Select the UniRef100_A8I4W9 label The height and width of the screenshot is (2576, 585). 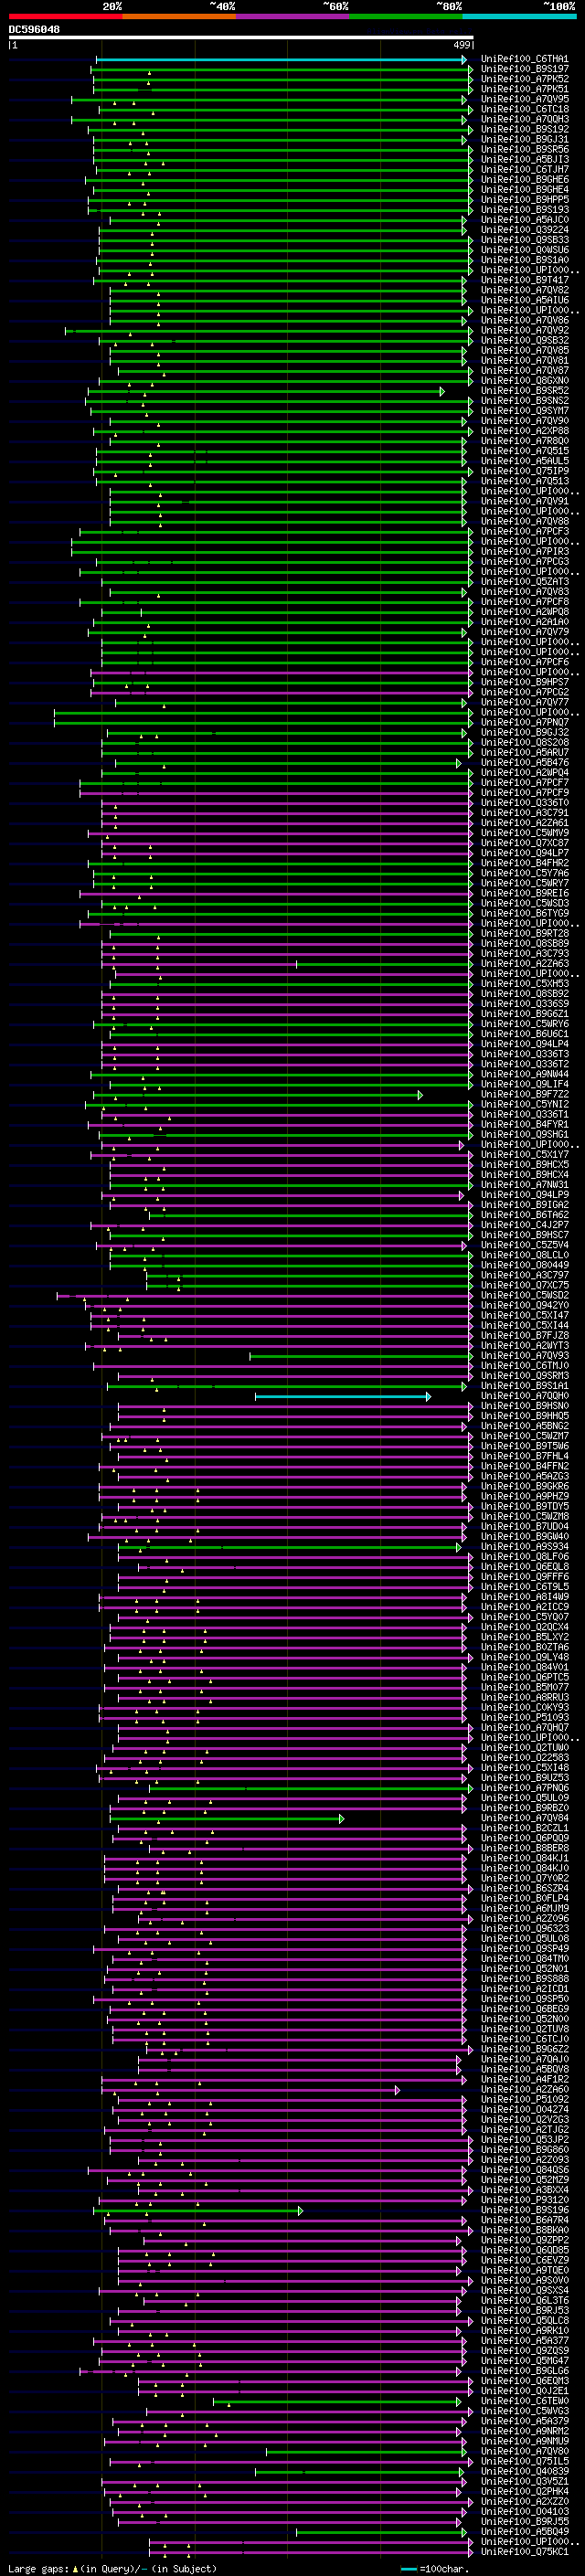(x=524, y=1597)
